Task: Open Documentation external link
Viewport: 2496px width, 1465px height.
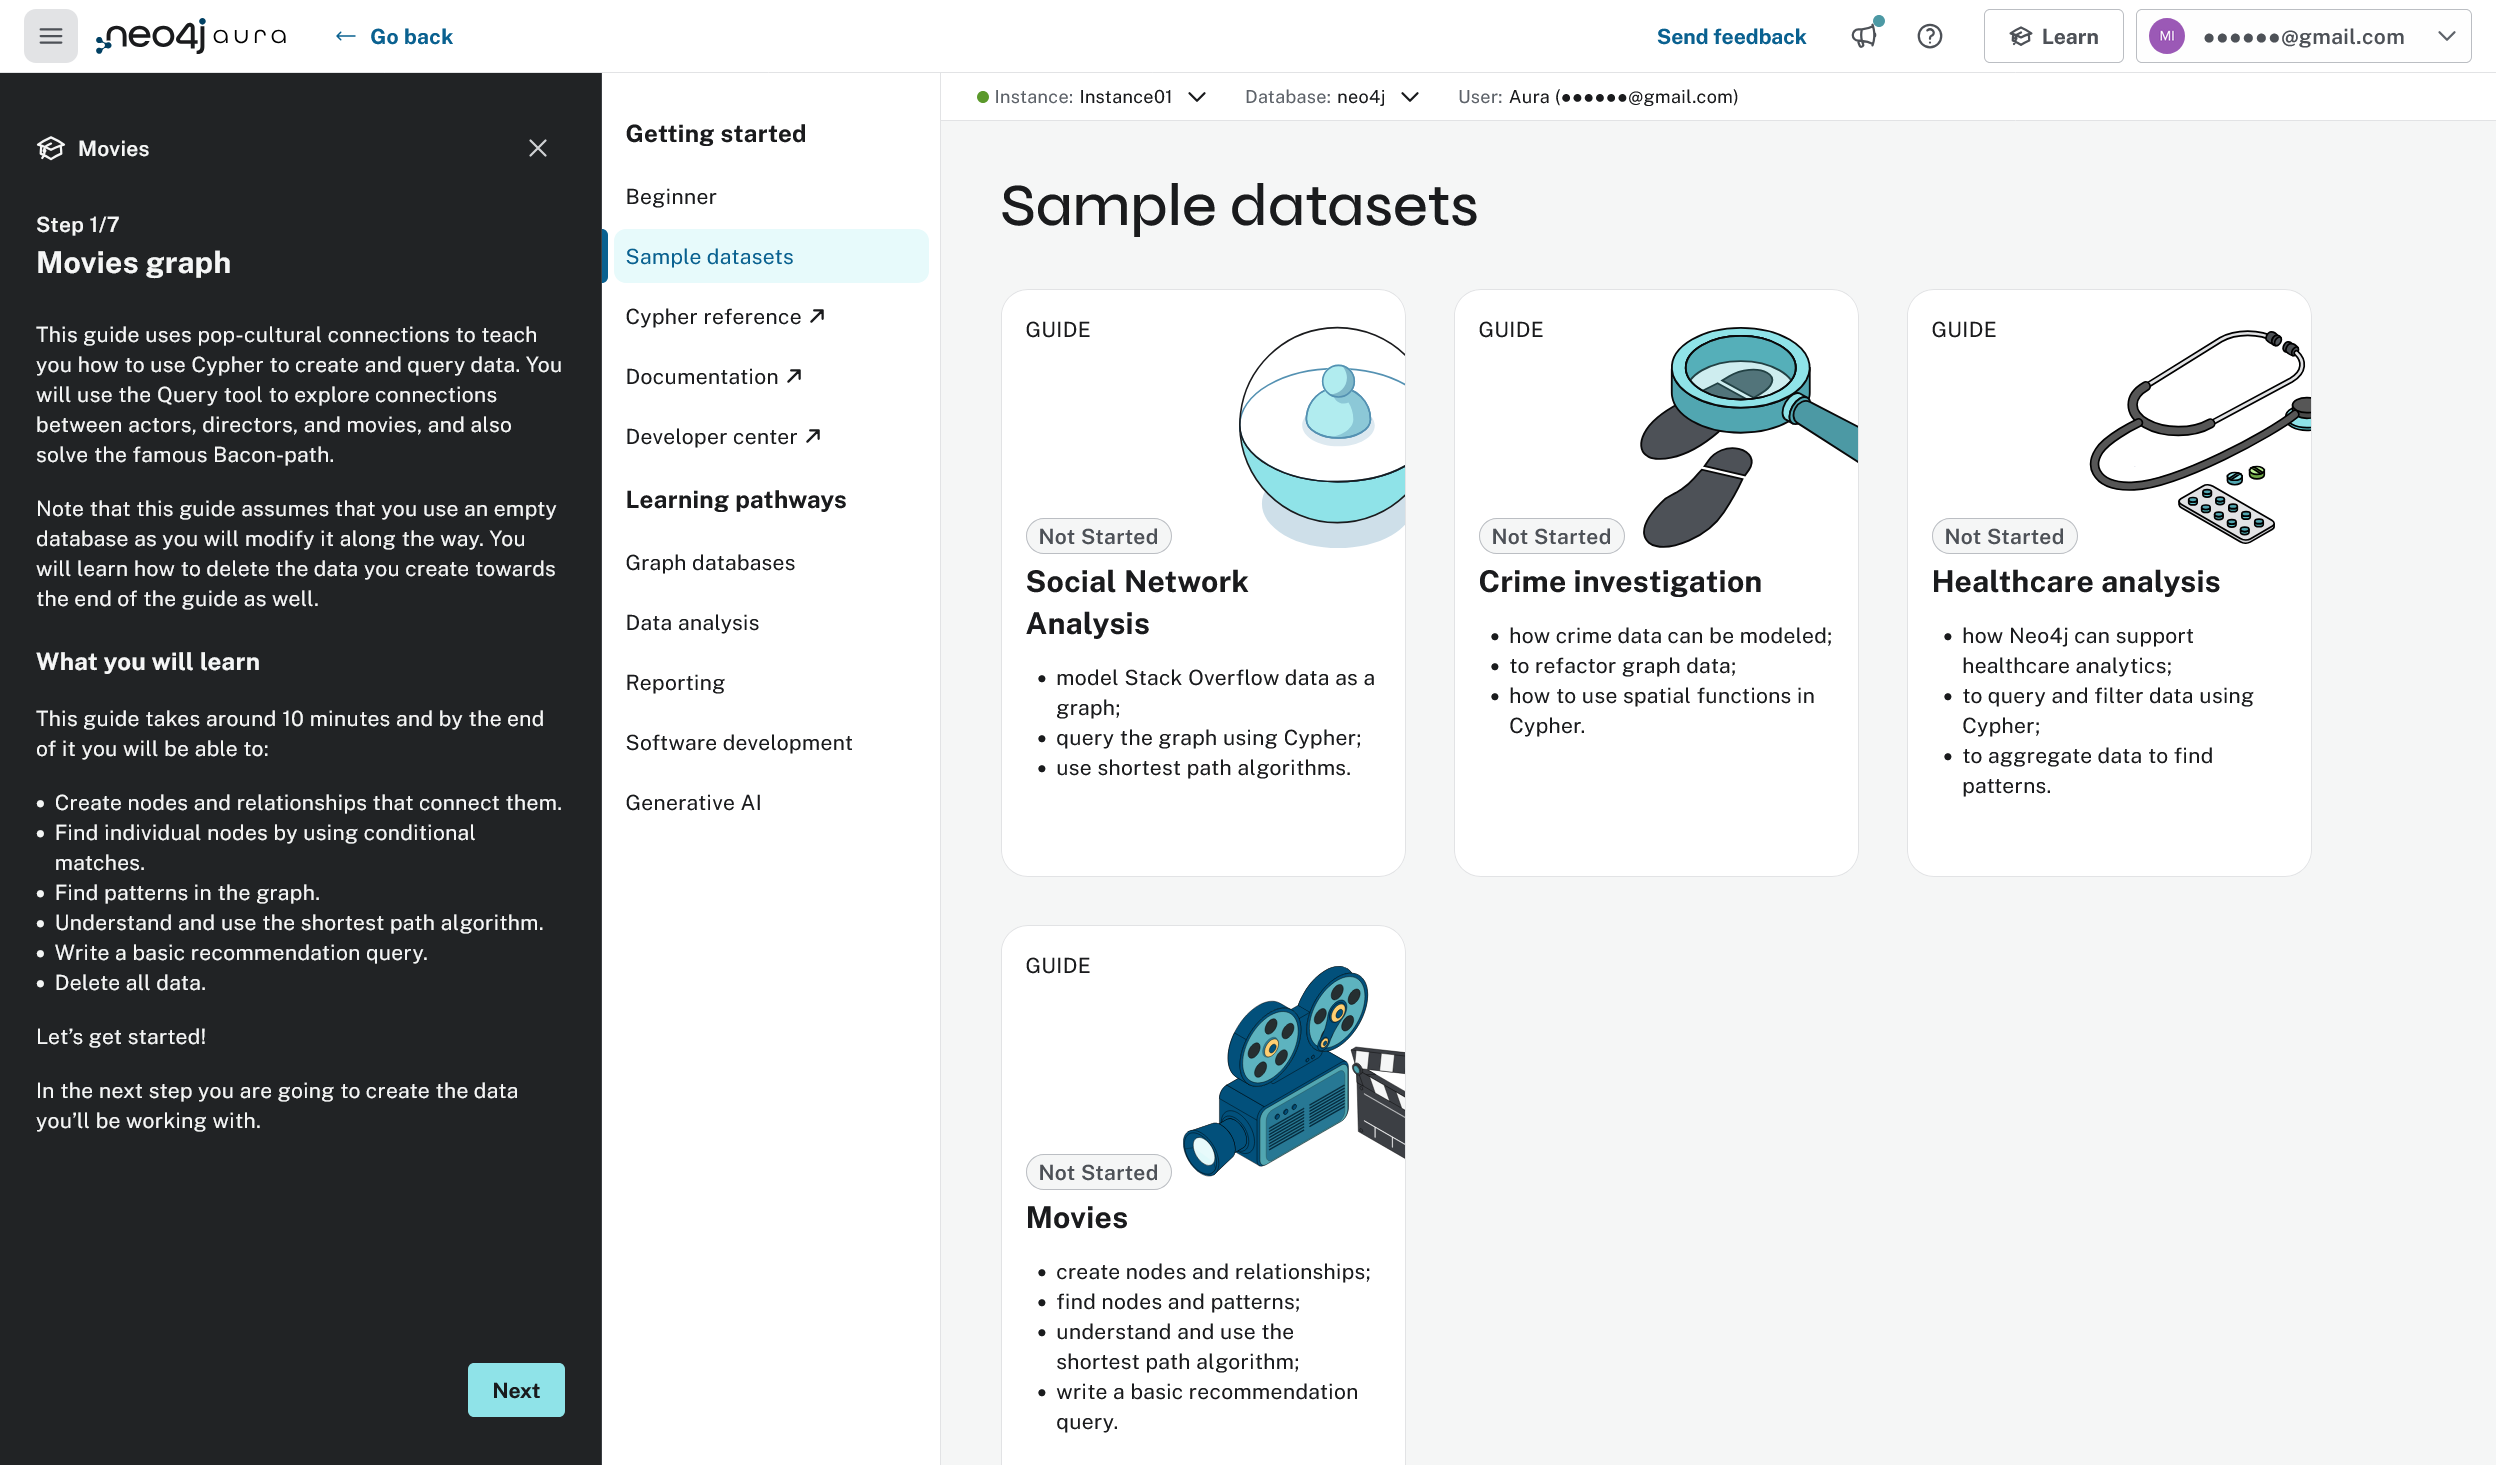Action: click(x=713, y=377)
